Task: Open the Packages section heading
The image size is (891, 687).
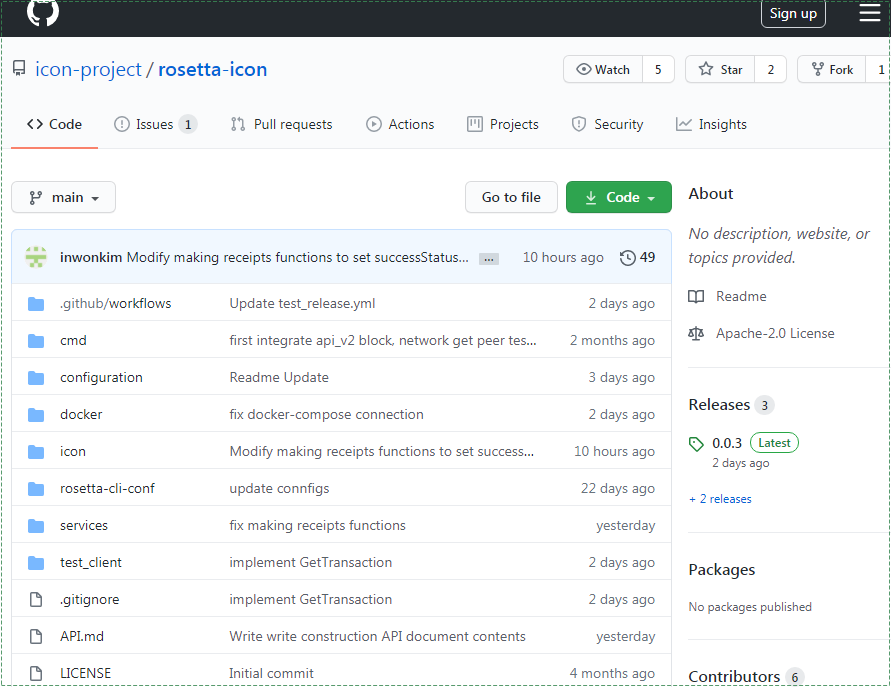Action: tap(722, 569)
